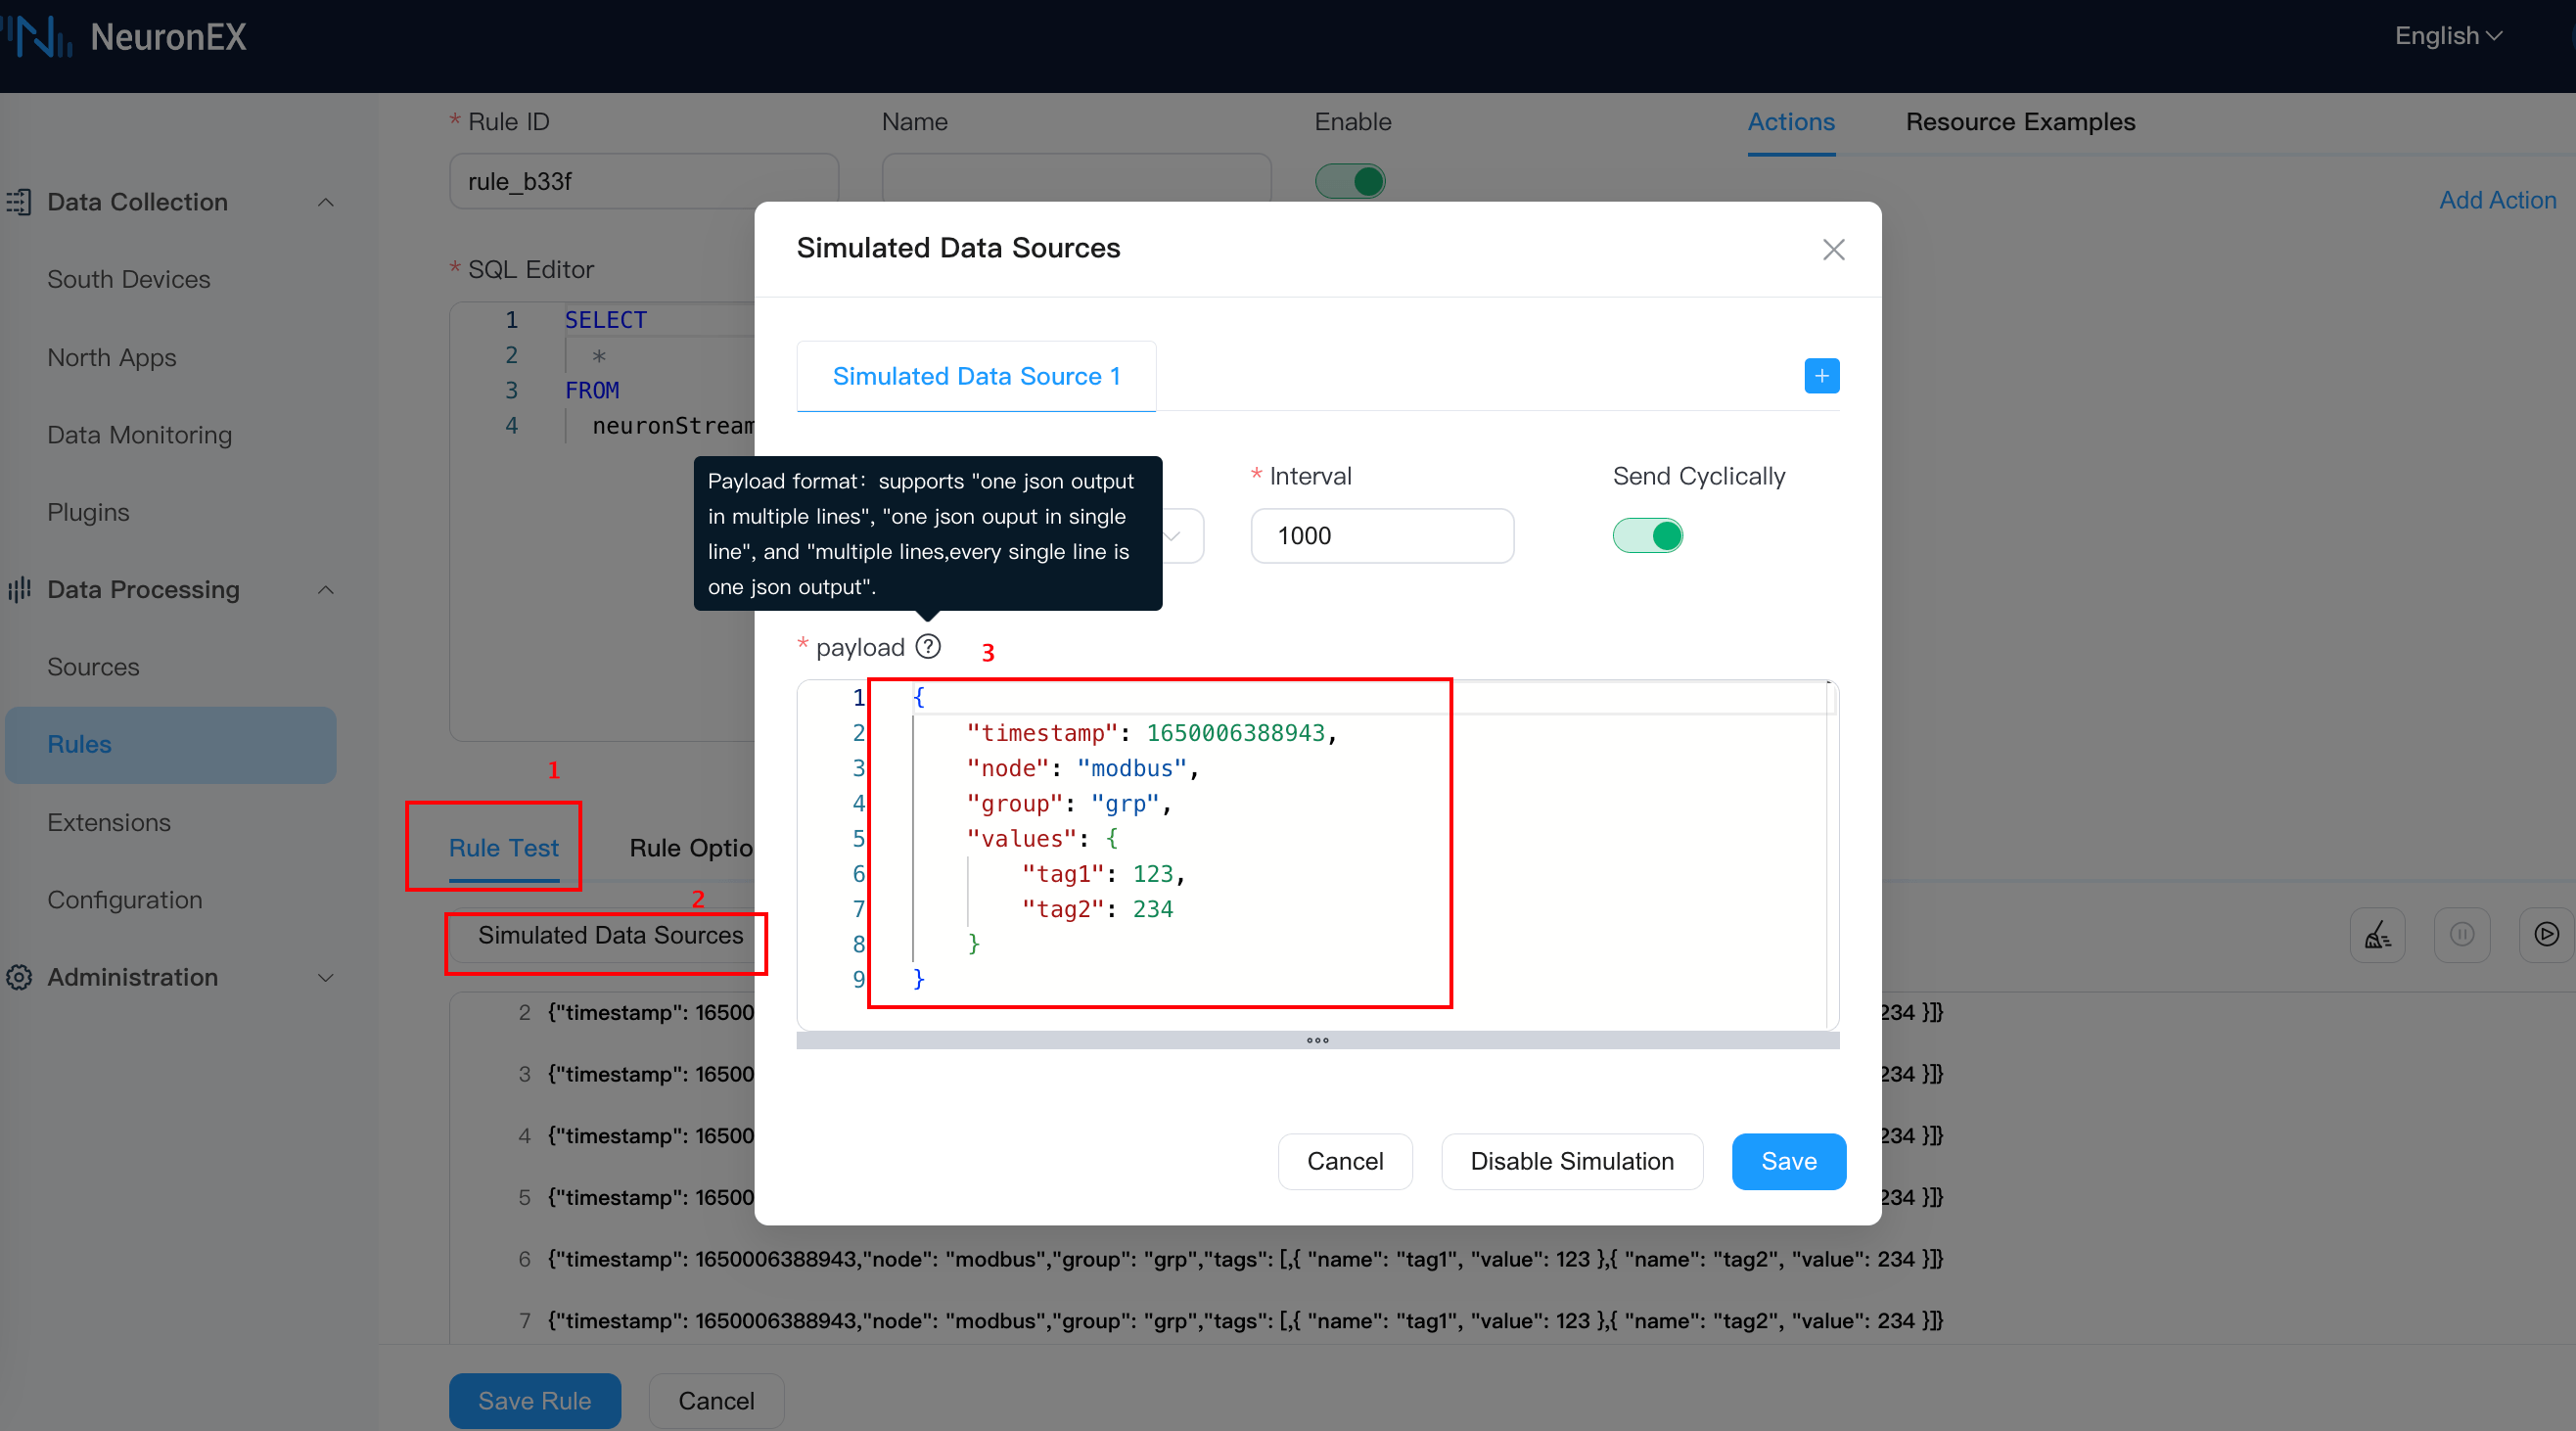2576x1431 pixels.
Task: Collapse the Data Collection menu group
Action: (x=325, y=202)
